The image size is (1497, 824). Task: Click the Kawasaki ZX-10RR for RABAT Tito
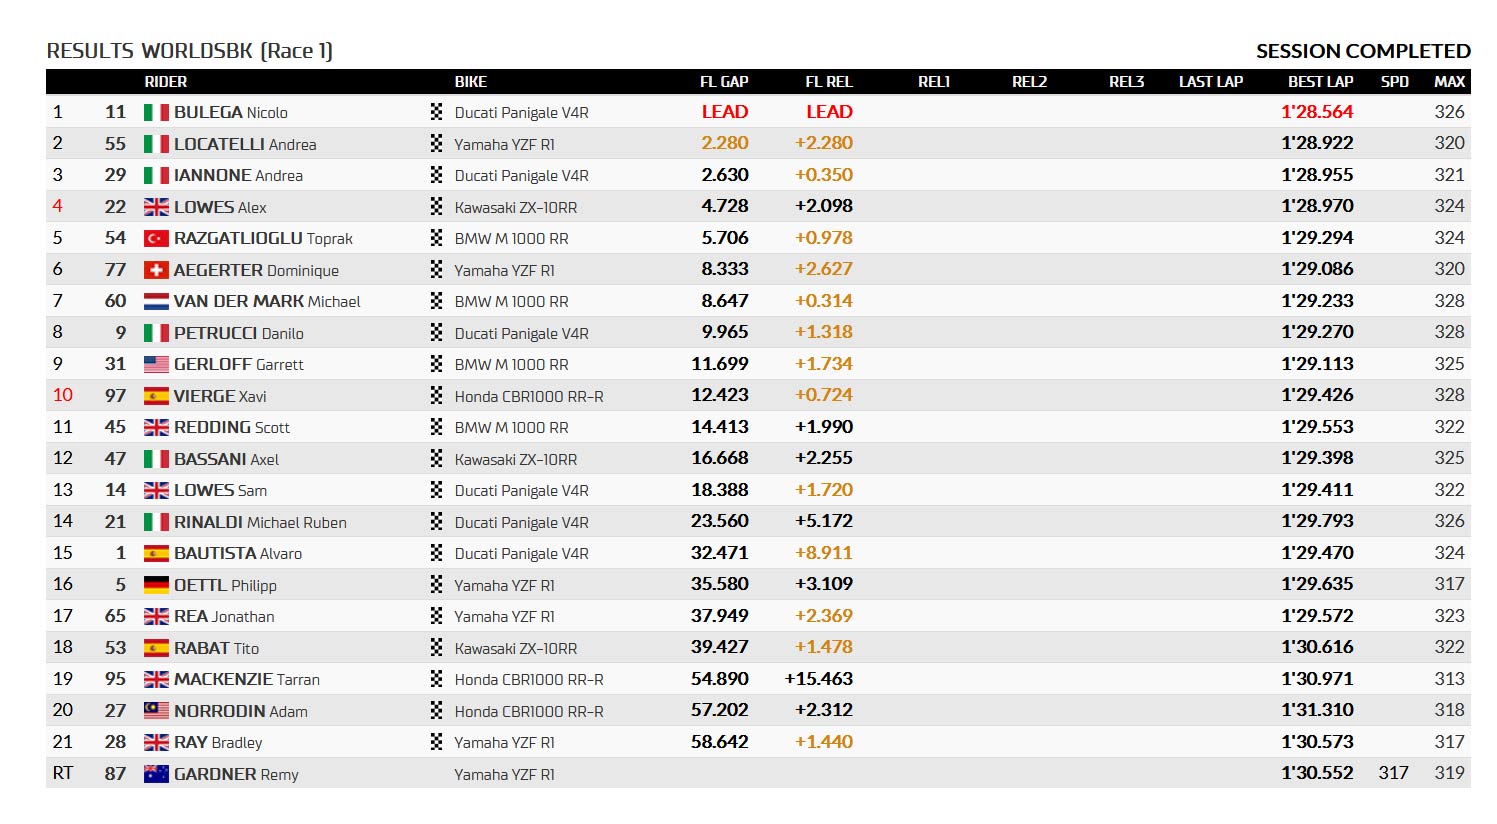click(x=516, y=648)
